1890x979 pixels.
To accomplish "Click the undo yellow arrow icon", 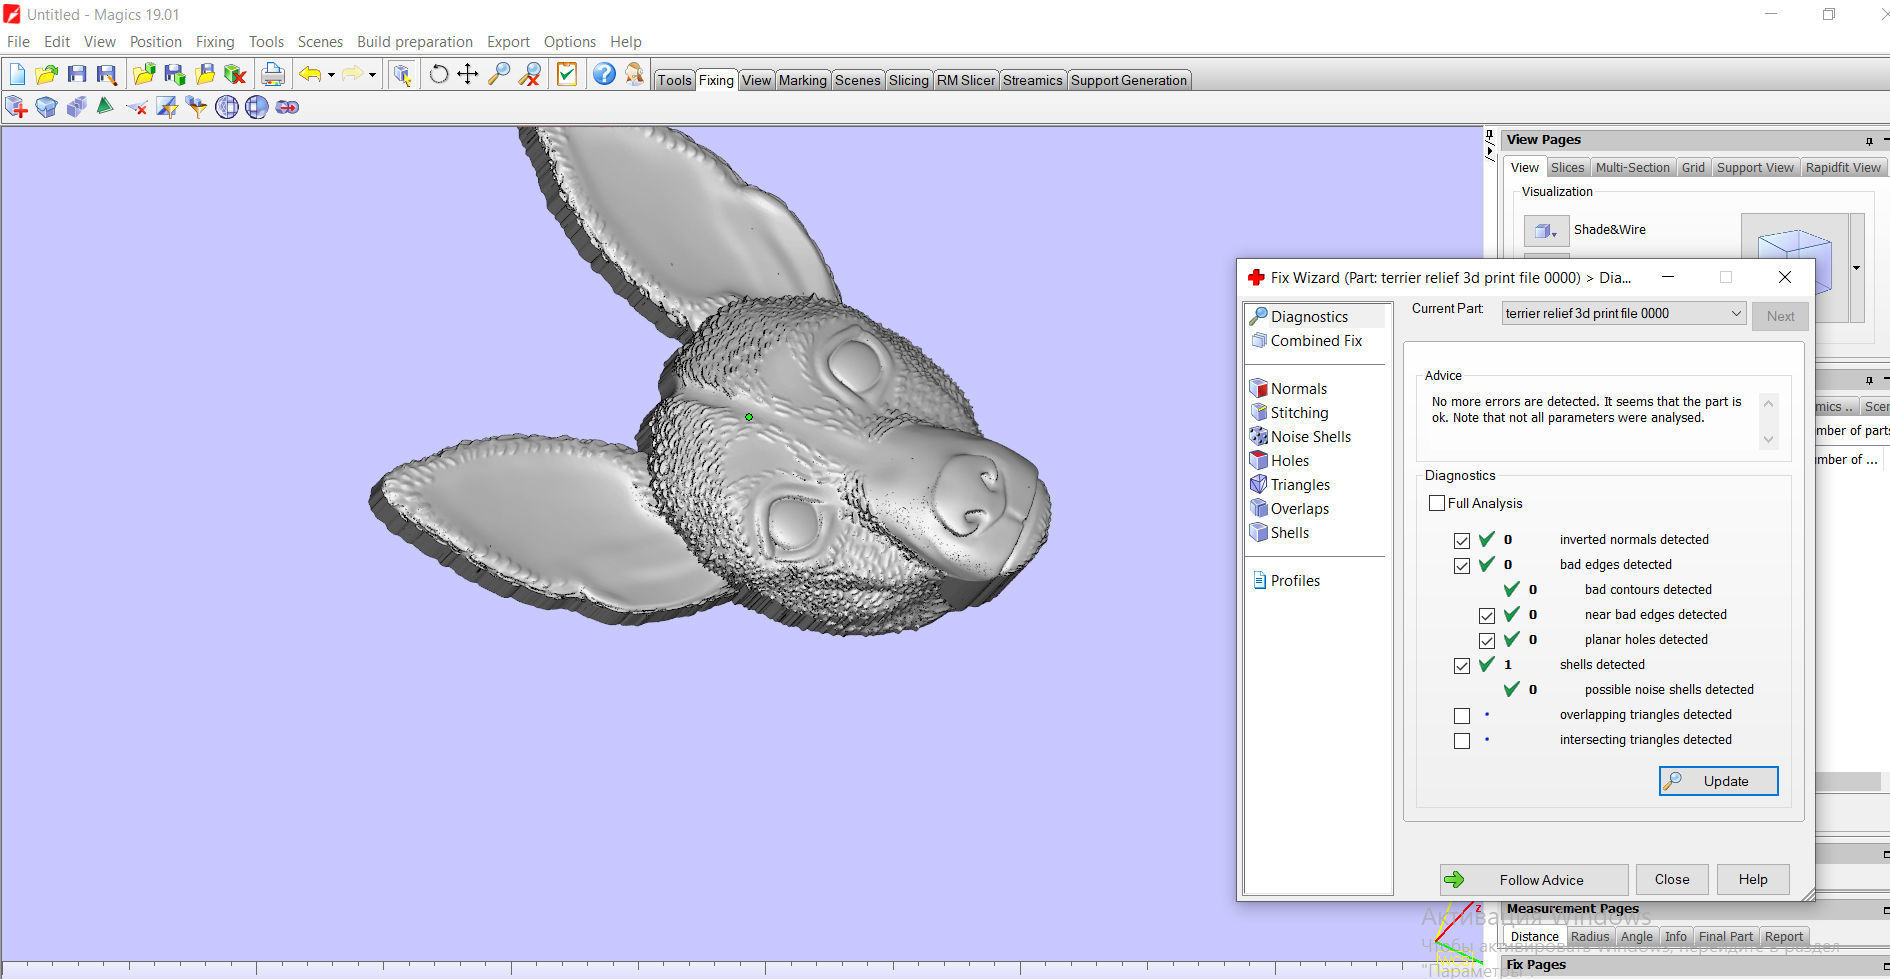I will (x=310, y=74).
